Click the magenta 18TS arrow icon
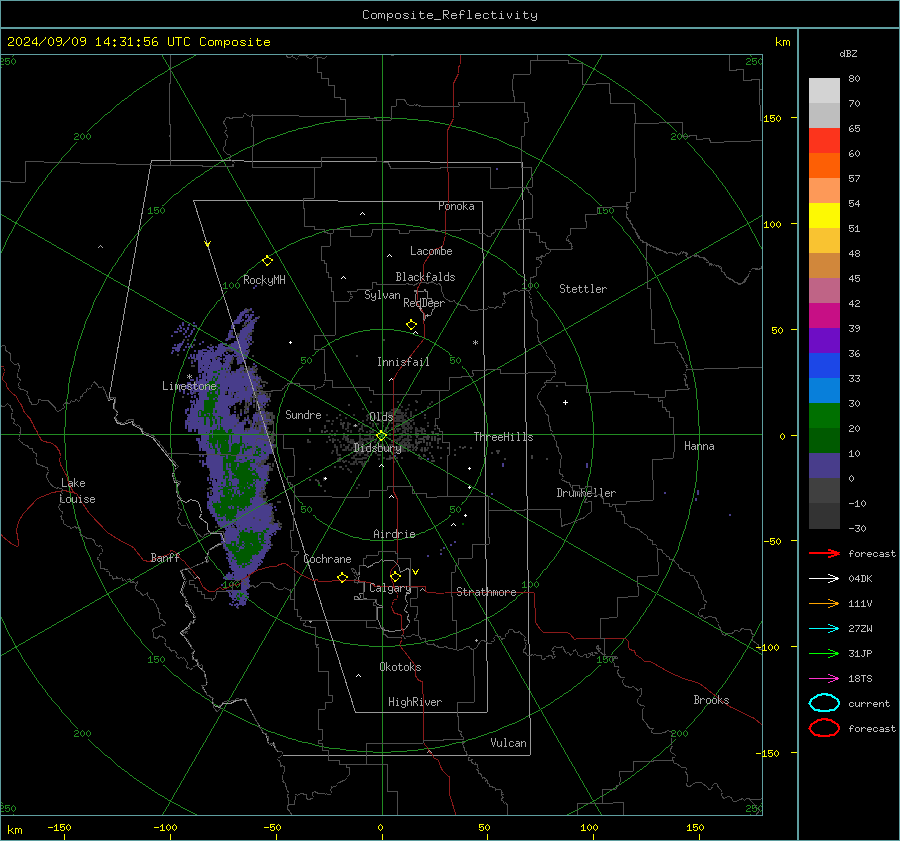 coord(824,679)
